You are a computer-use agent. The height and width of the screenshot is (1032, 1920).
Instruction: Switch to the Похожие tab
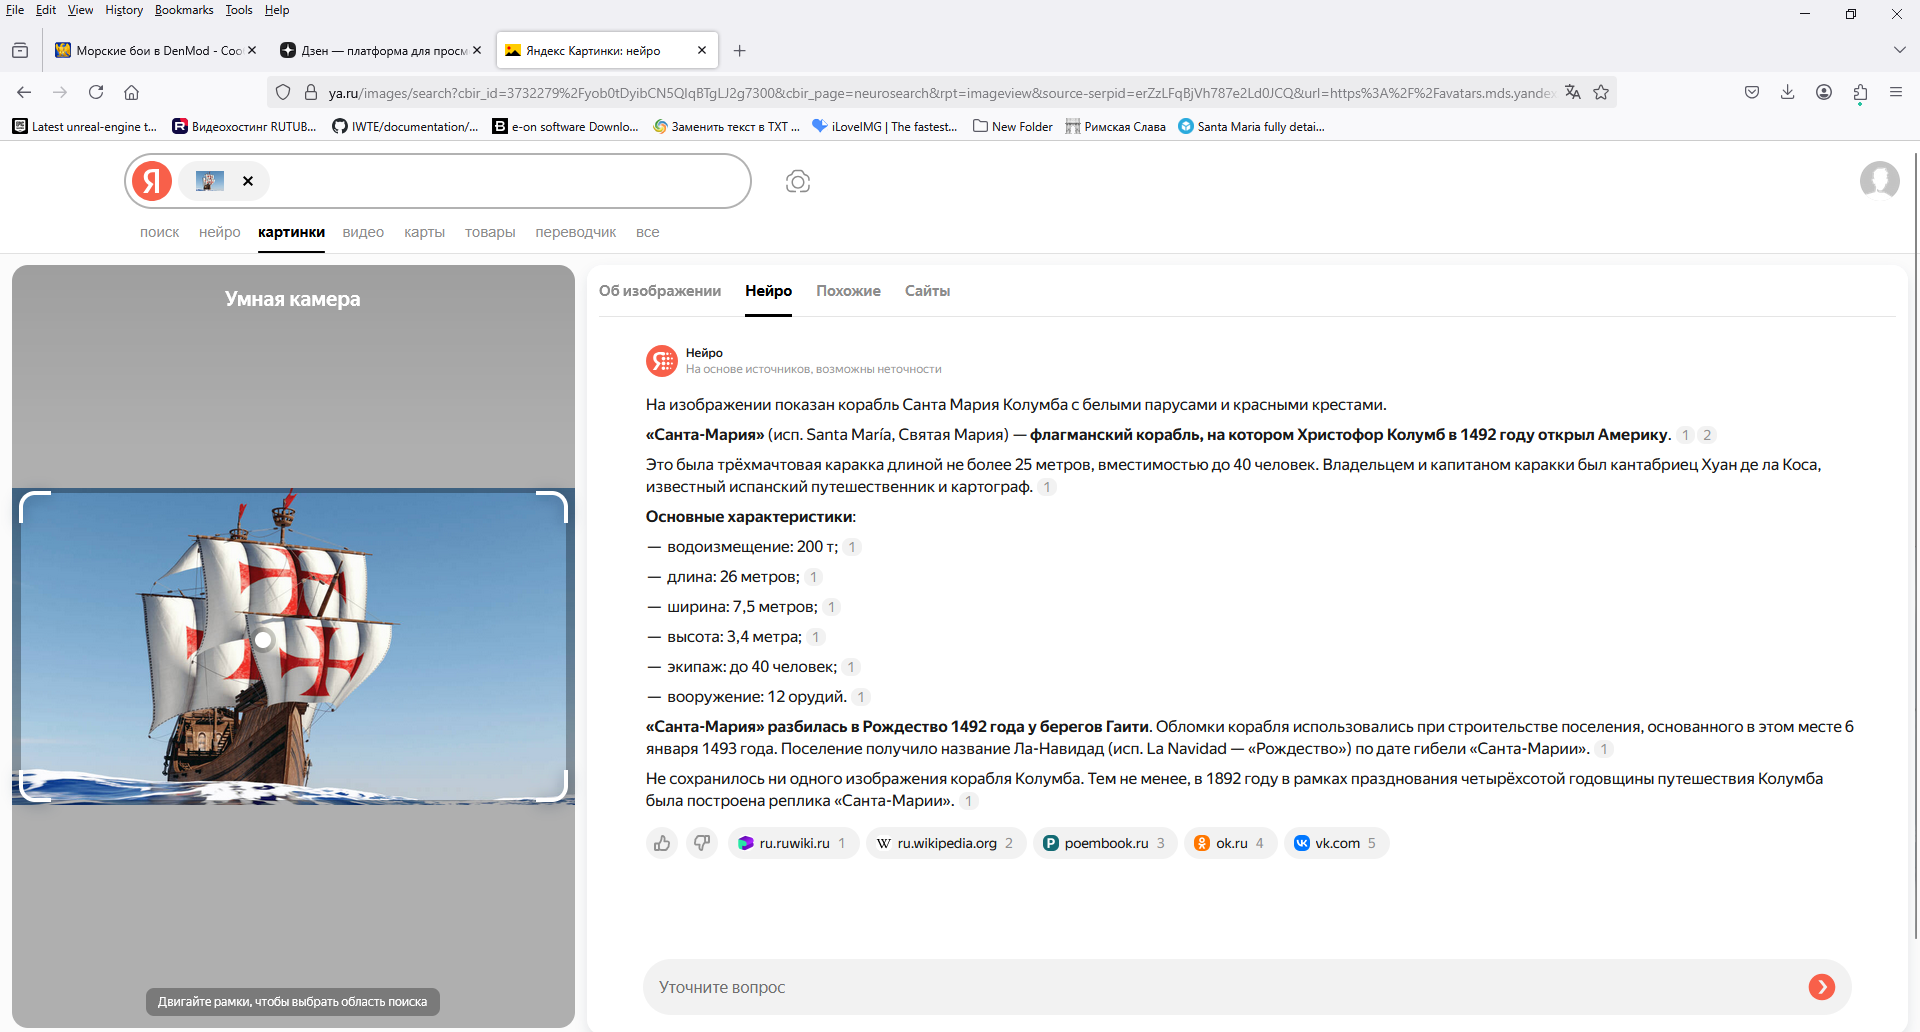coord(848,291)
